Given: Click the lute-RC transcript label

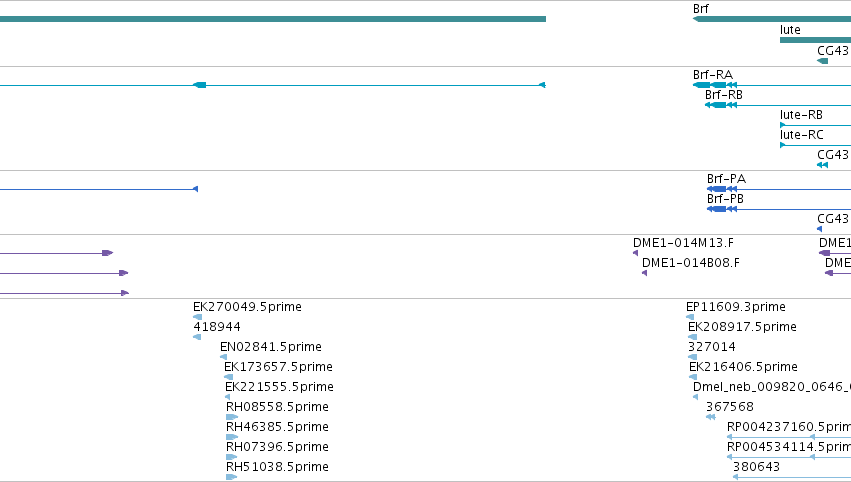Looking at the screenshot, I should 802,135.
